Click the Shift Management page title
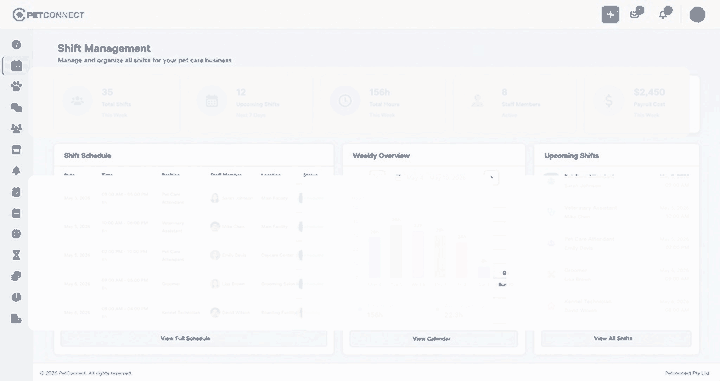 click(x=104, y=48)
